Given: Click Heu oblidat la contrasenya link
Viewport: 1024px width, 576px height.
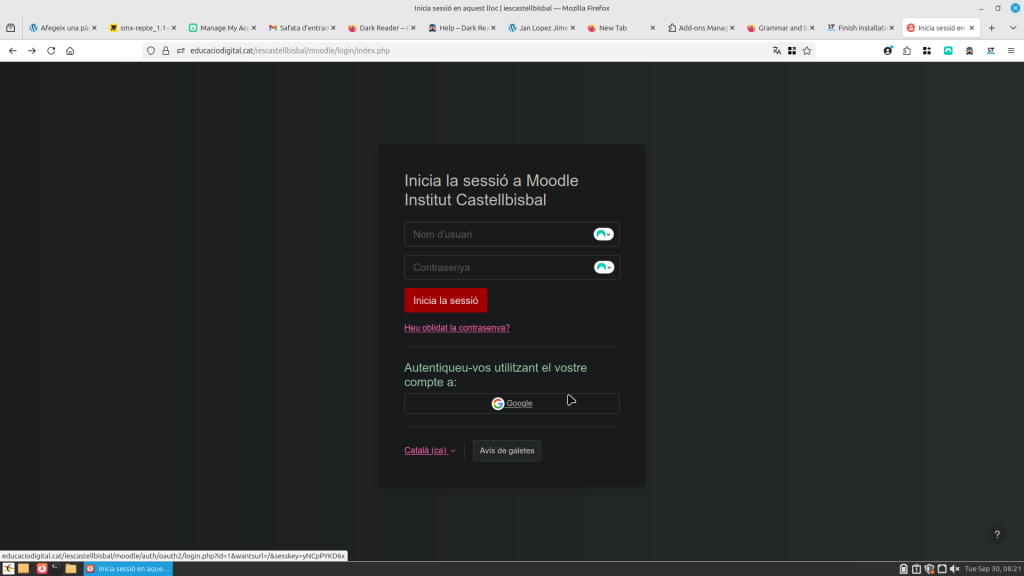Looking at the screenshot, I should pos(456,328).
